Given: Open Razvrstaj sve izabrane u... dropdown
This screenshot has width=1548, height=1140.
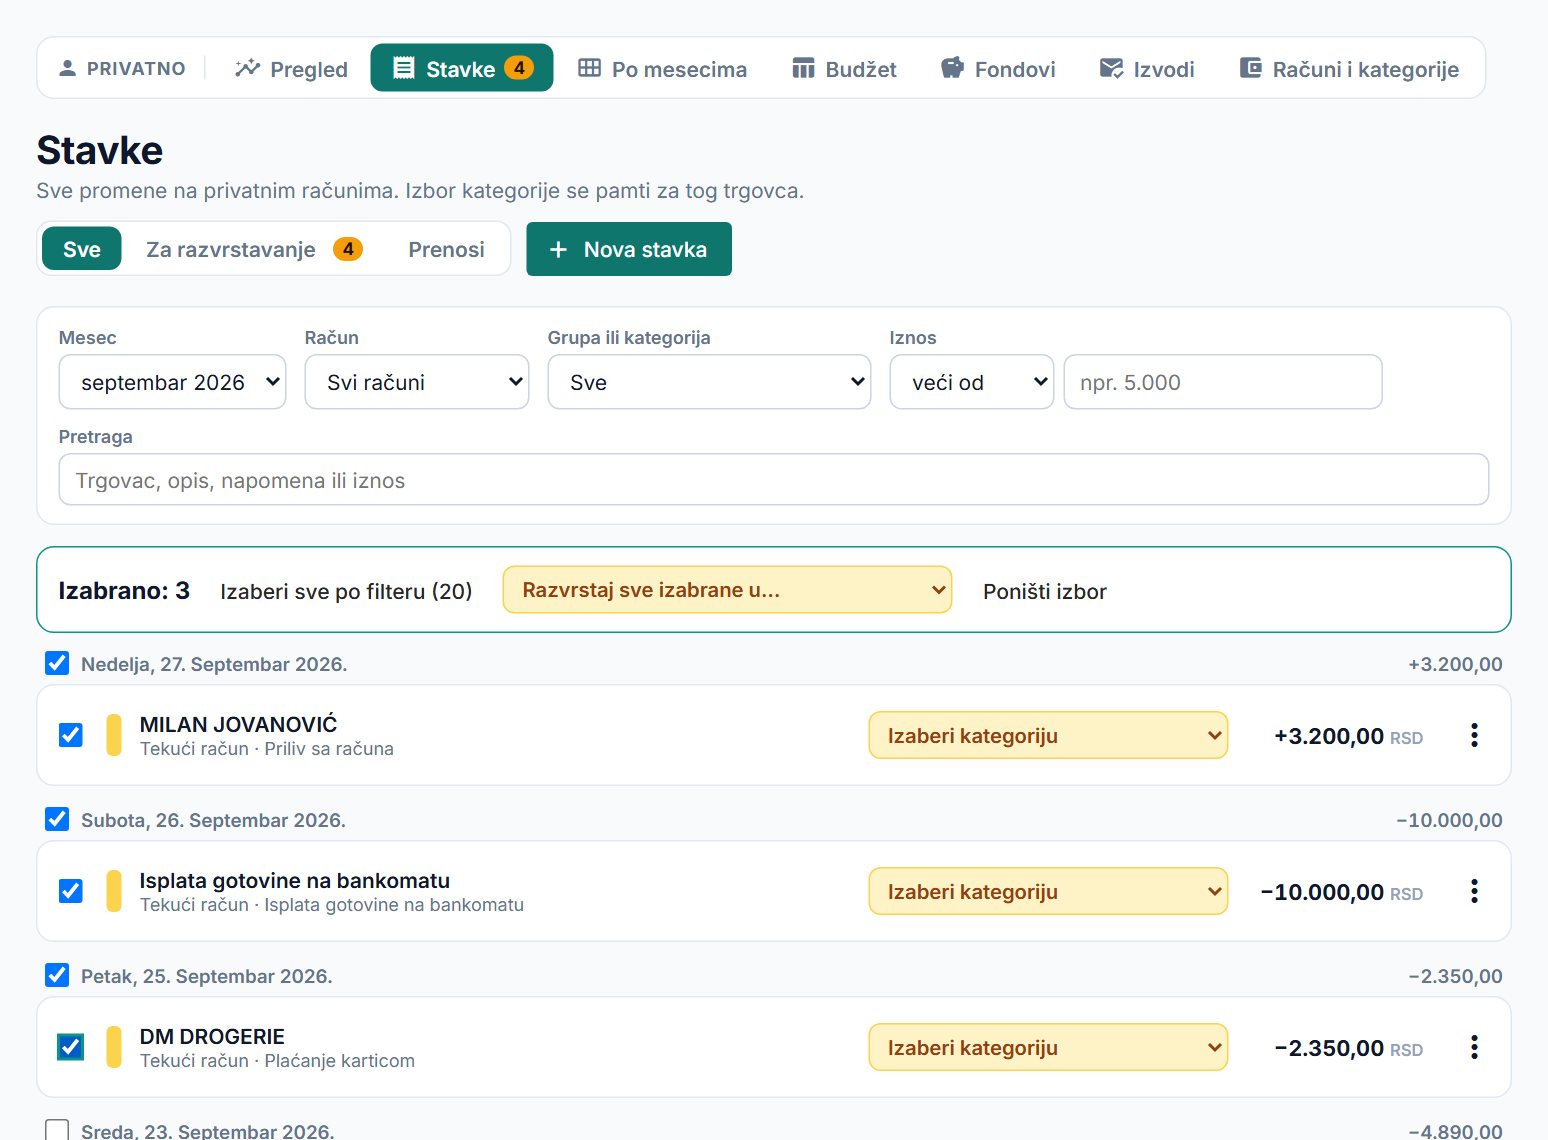Looking at the screenshot, I should pyautogui.click(x=727, y=590).
